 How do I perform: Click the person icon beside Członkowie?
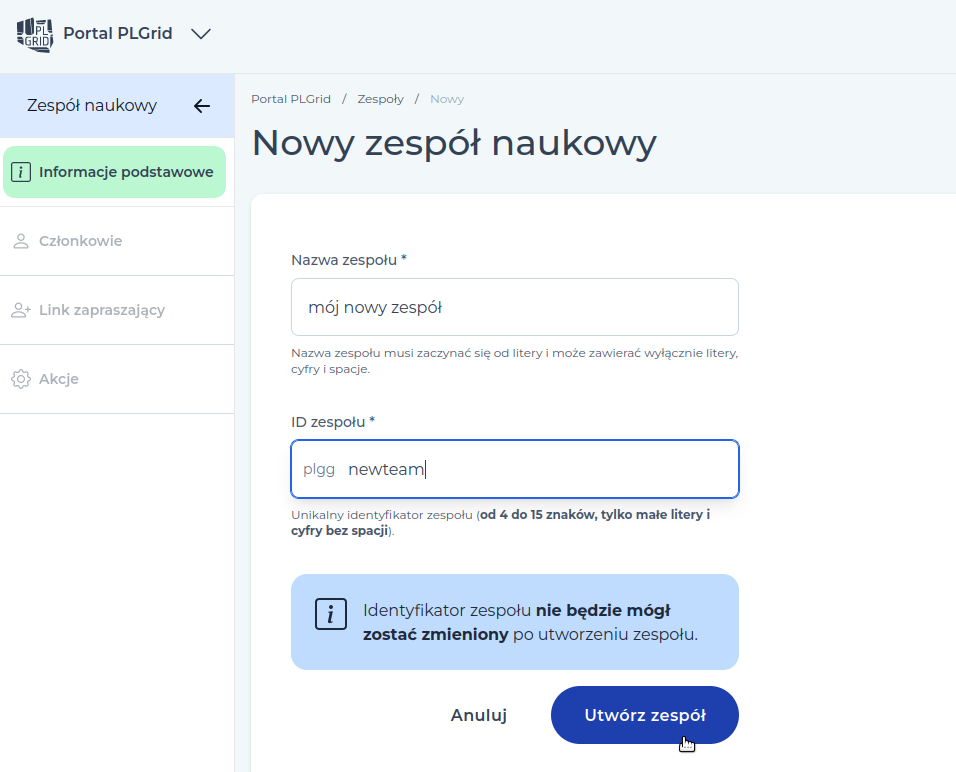(21, 241)
